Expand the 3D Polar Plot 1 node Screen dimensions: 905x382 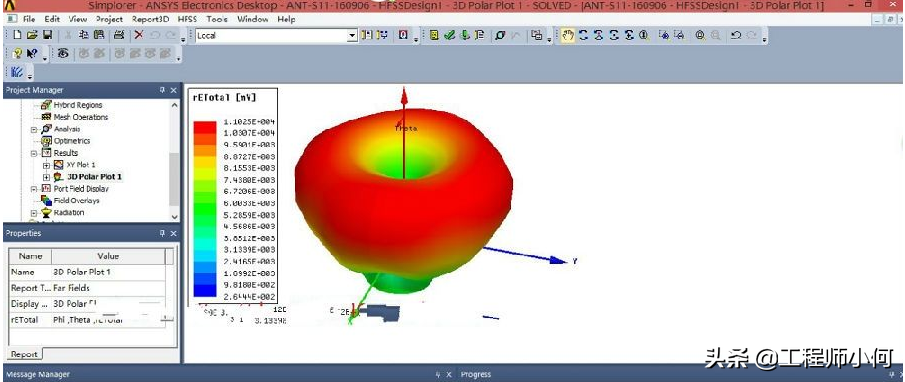coord(47,177)
